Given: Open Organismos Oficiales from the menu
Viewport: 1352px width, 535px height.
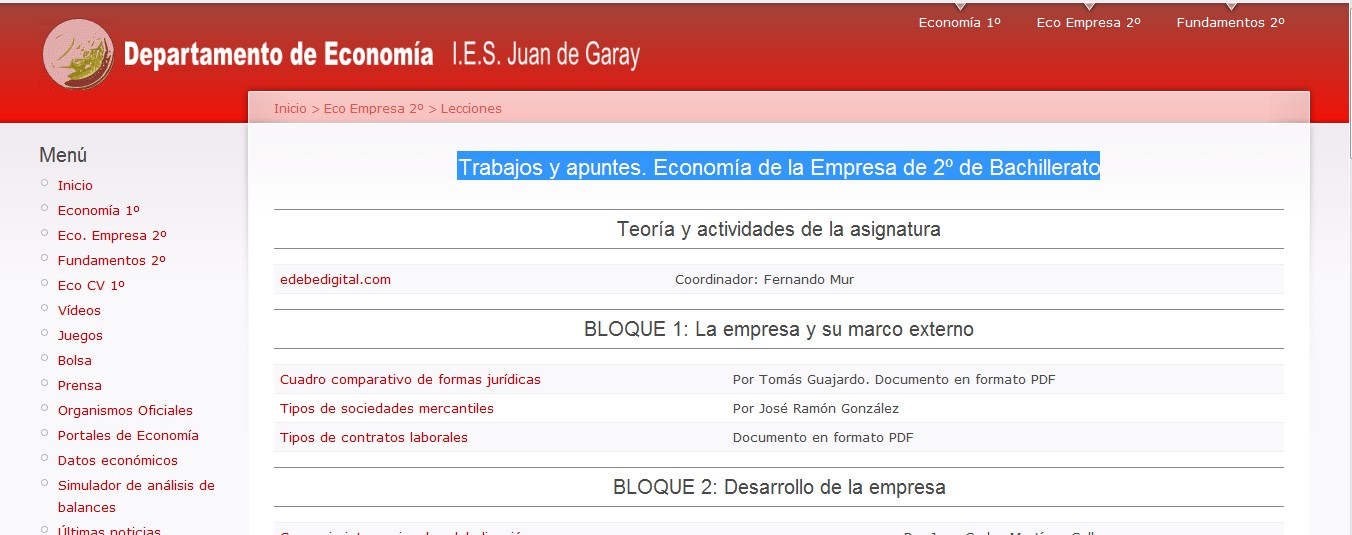Looking at the screenshot, I should pyautogui.click(x=125, y=410).
